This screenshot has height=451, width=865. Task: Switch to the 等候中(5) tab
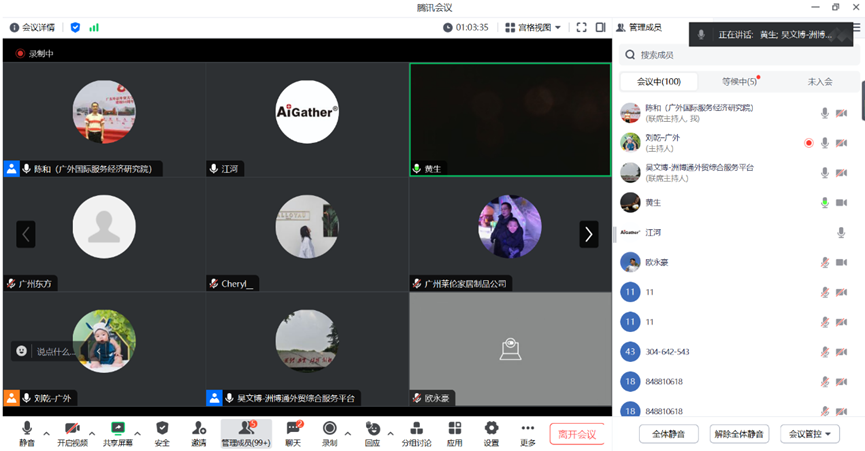[x=740, y=82]
